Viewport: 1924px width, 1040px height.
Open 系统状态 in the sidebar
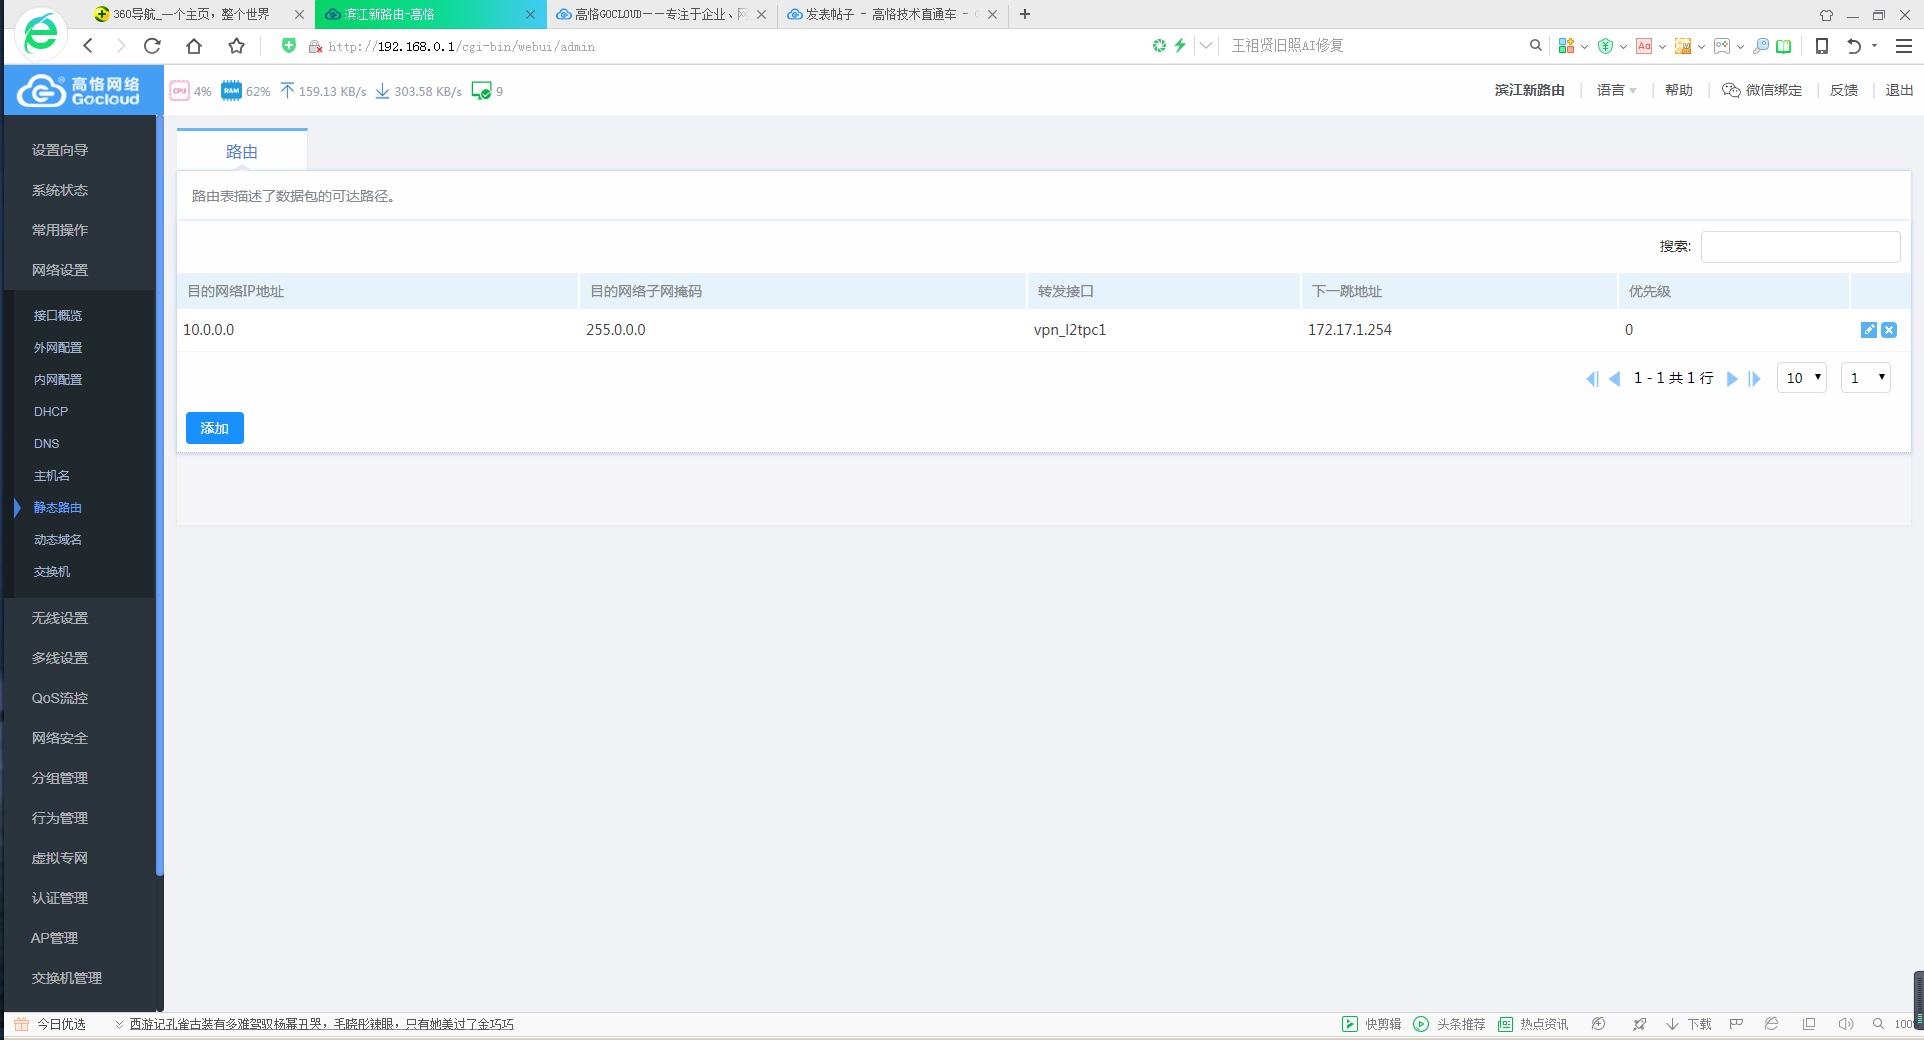[x=60, y=190]
